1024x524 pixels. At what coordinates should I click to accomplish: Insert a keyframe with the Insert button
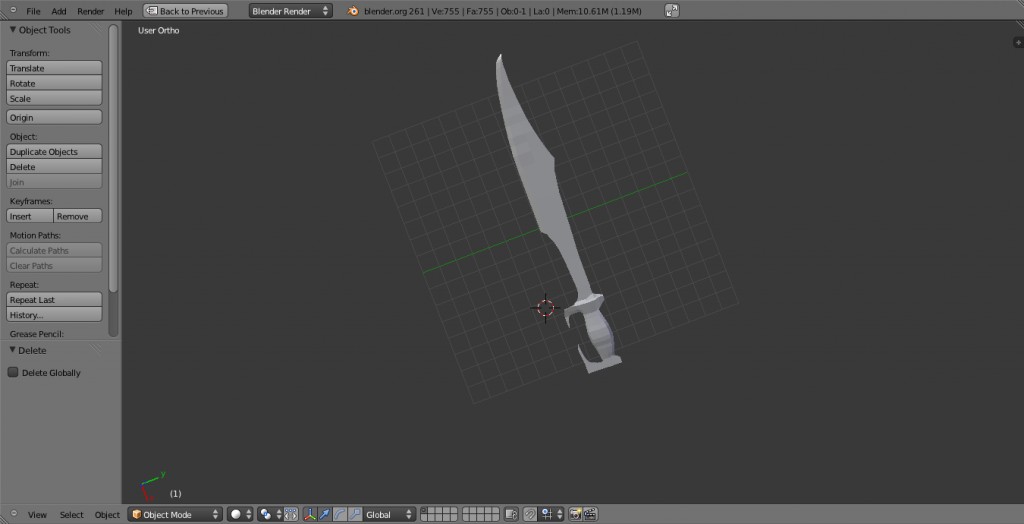pos(30,216)
